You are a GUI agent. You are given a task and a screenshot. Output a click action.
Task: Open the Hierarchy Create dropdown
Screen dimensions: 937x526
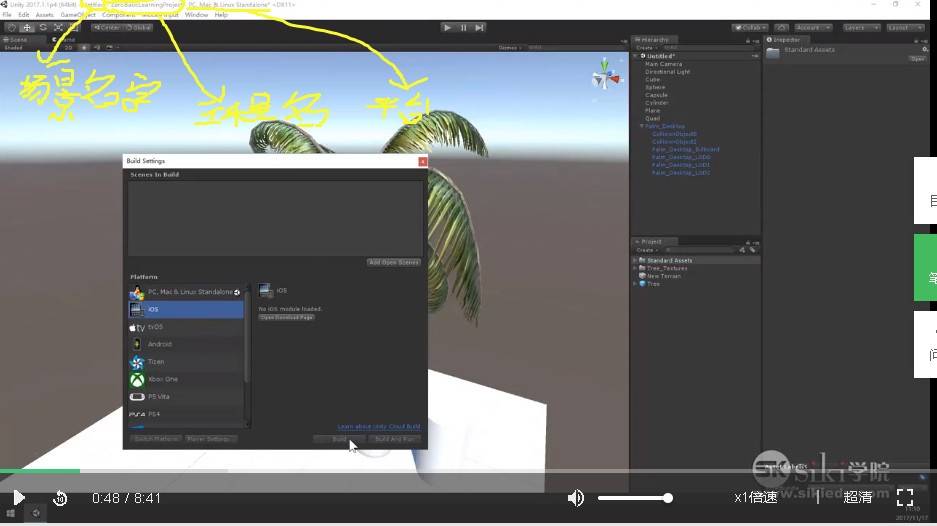(646, 48)
